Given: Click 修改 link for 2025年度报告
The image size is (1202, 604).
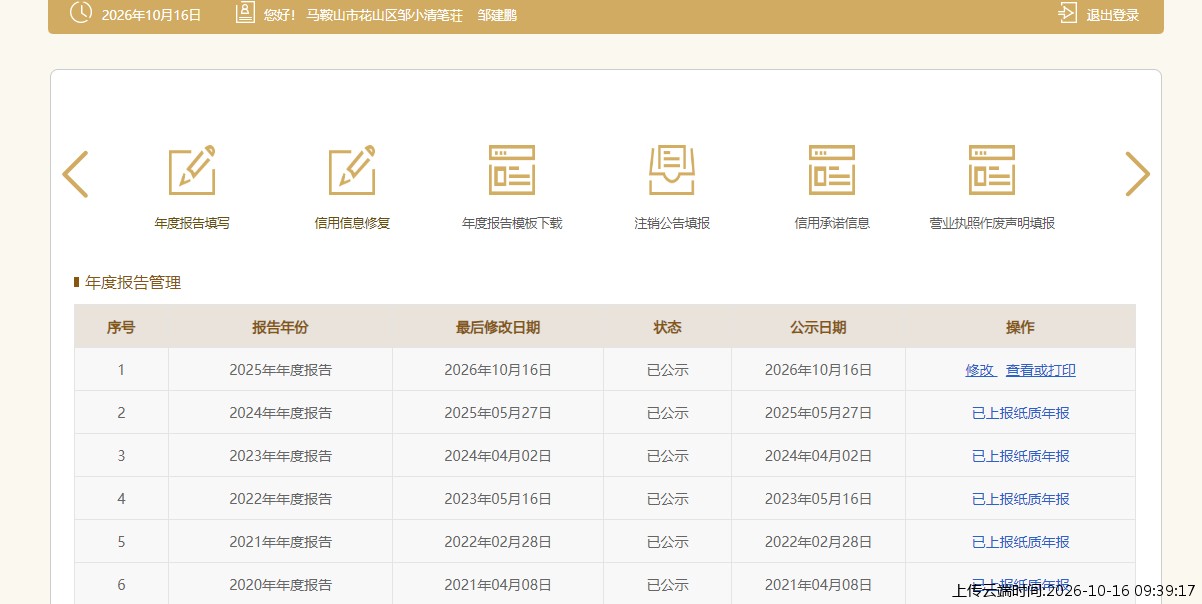Looking at the screenshot, I should click(979, 370).
